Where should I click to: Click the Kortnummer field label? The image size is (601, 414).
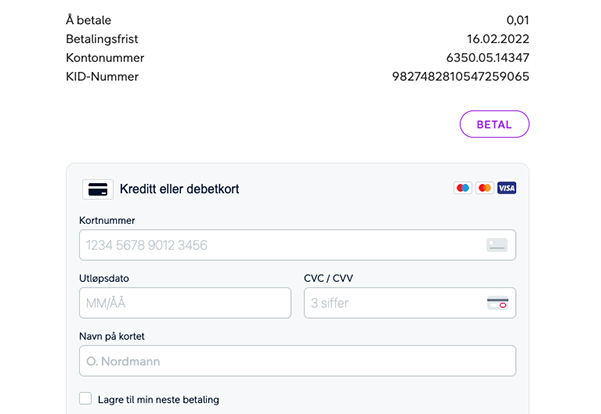107,220
